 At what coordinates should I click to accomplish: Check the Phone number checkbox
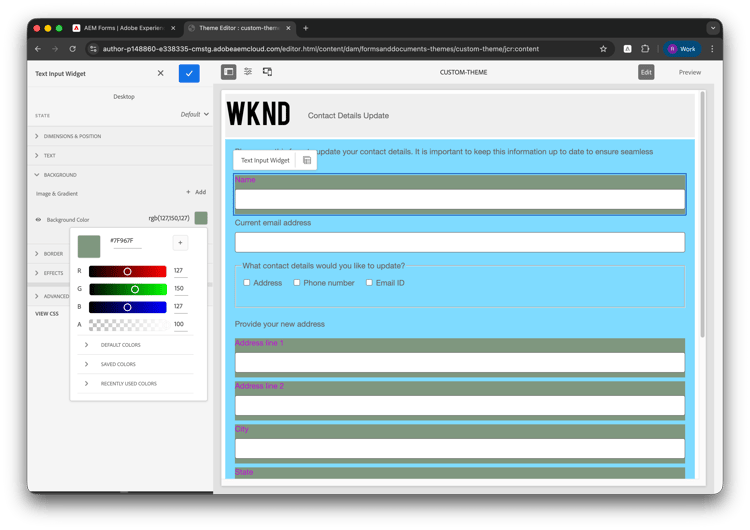coord(297,283)
